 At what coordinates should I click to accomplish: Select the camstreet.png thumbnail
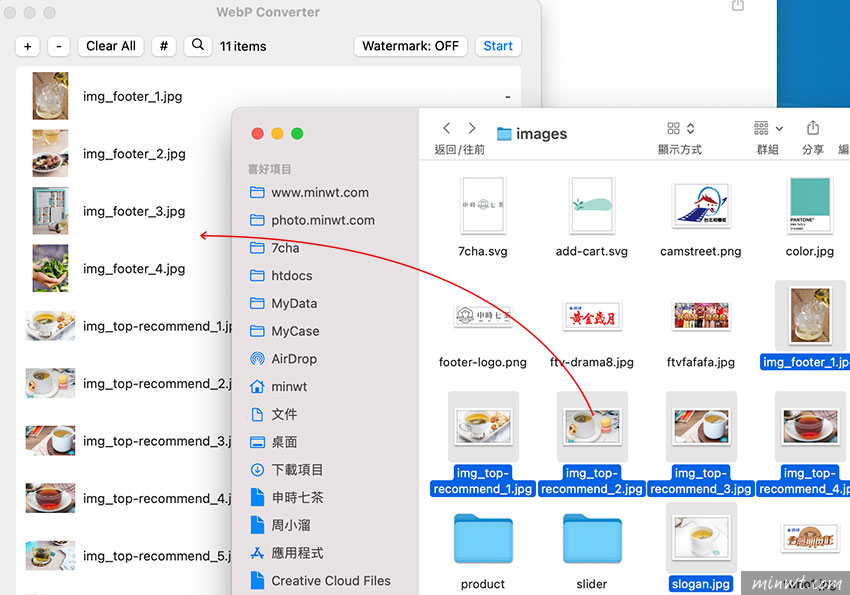pyautogui.click(x=700, y=207)
